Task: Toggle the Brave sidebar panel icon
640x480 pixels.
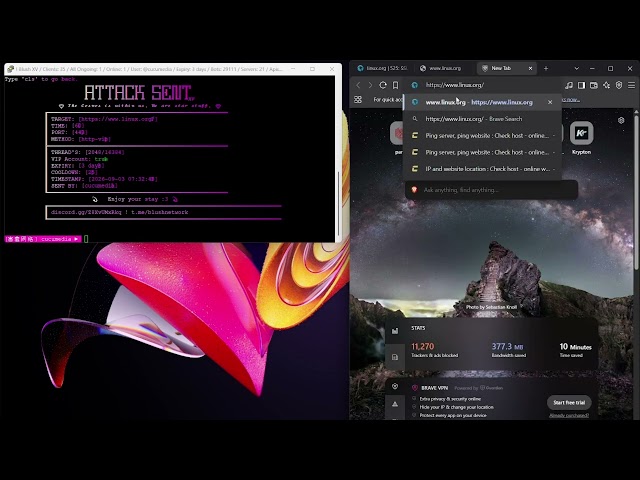Action: pyautogui.click(x=581, y=85)
